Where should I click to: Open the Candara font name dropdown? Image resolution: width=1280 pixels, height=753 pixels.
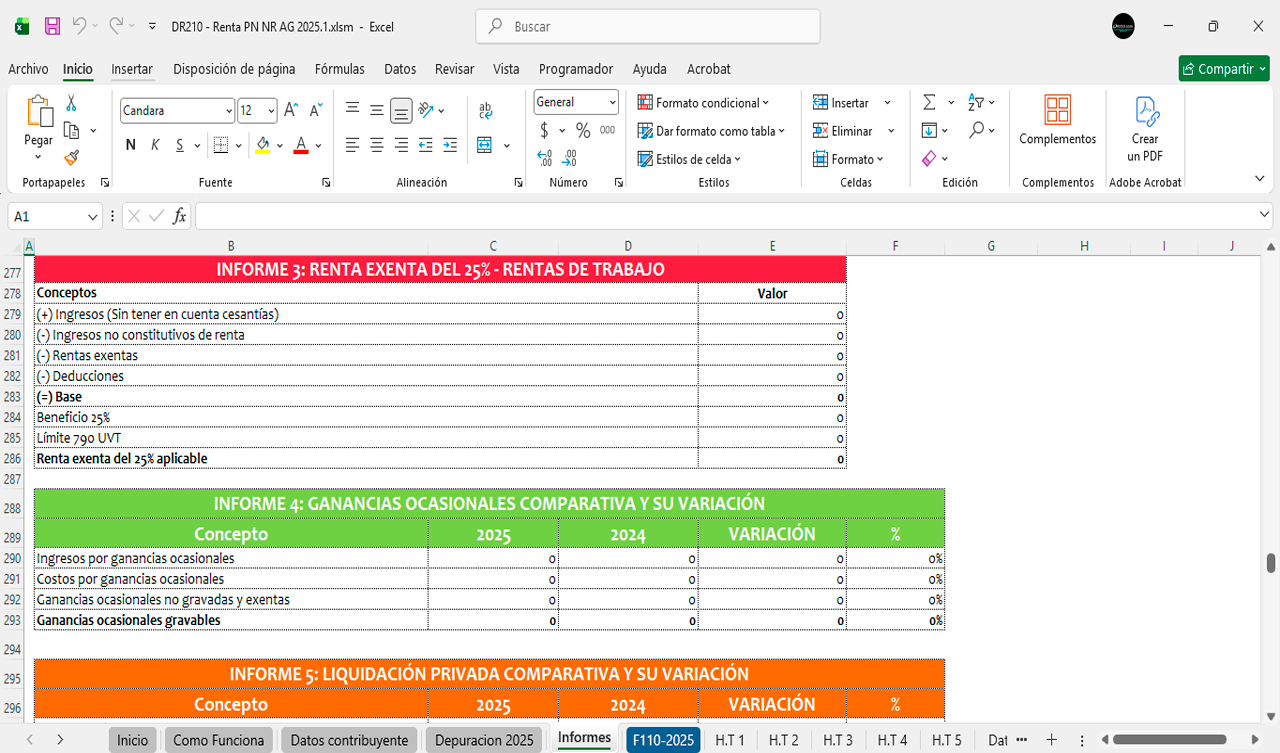pyautogui.click(x=229, y=111)
